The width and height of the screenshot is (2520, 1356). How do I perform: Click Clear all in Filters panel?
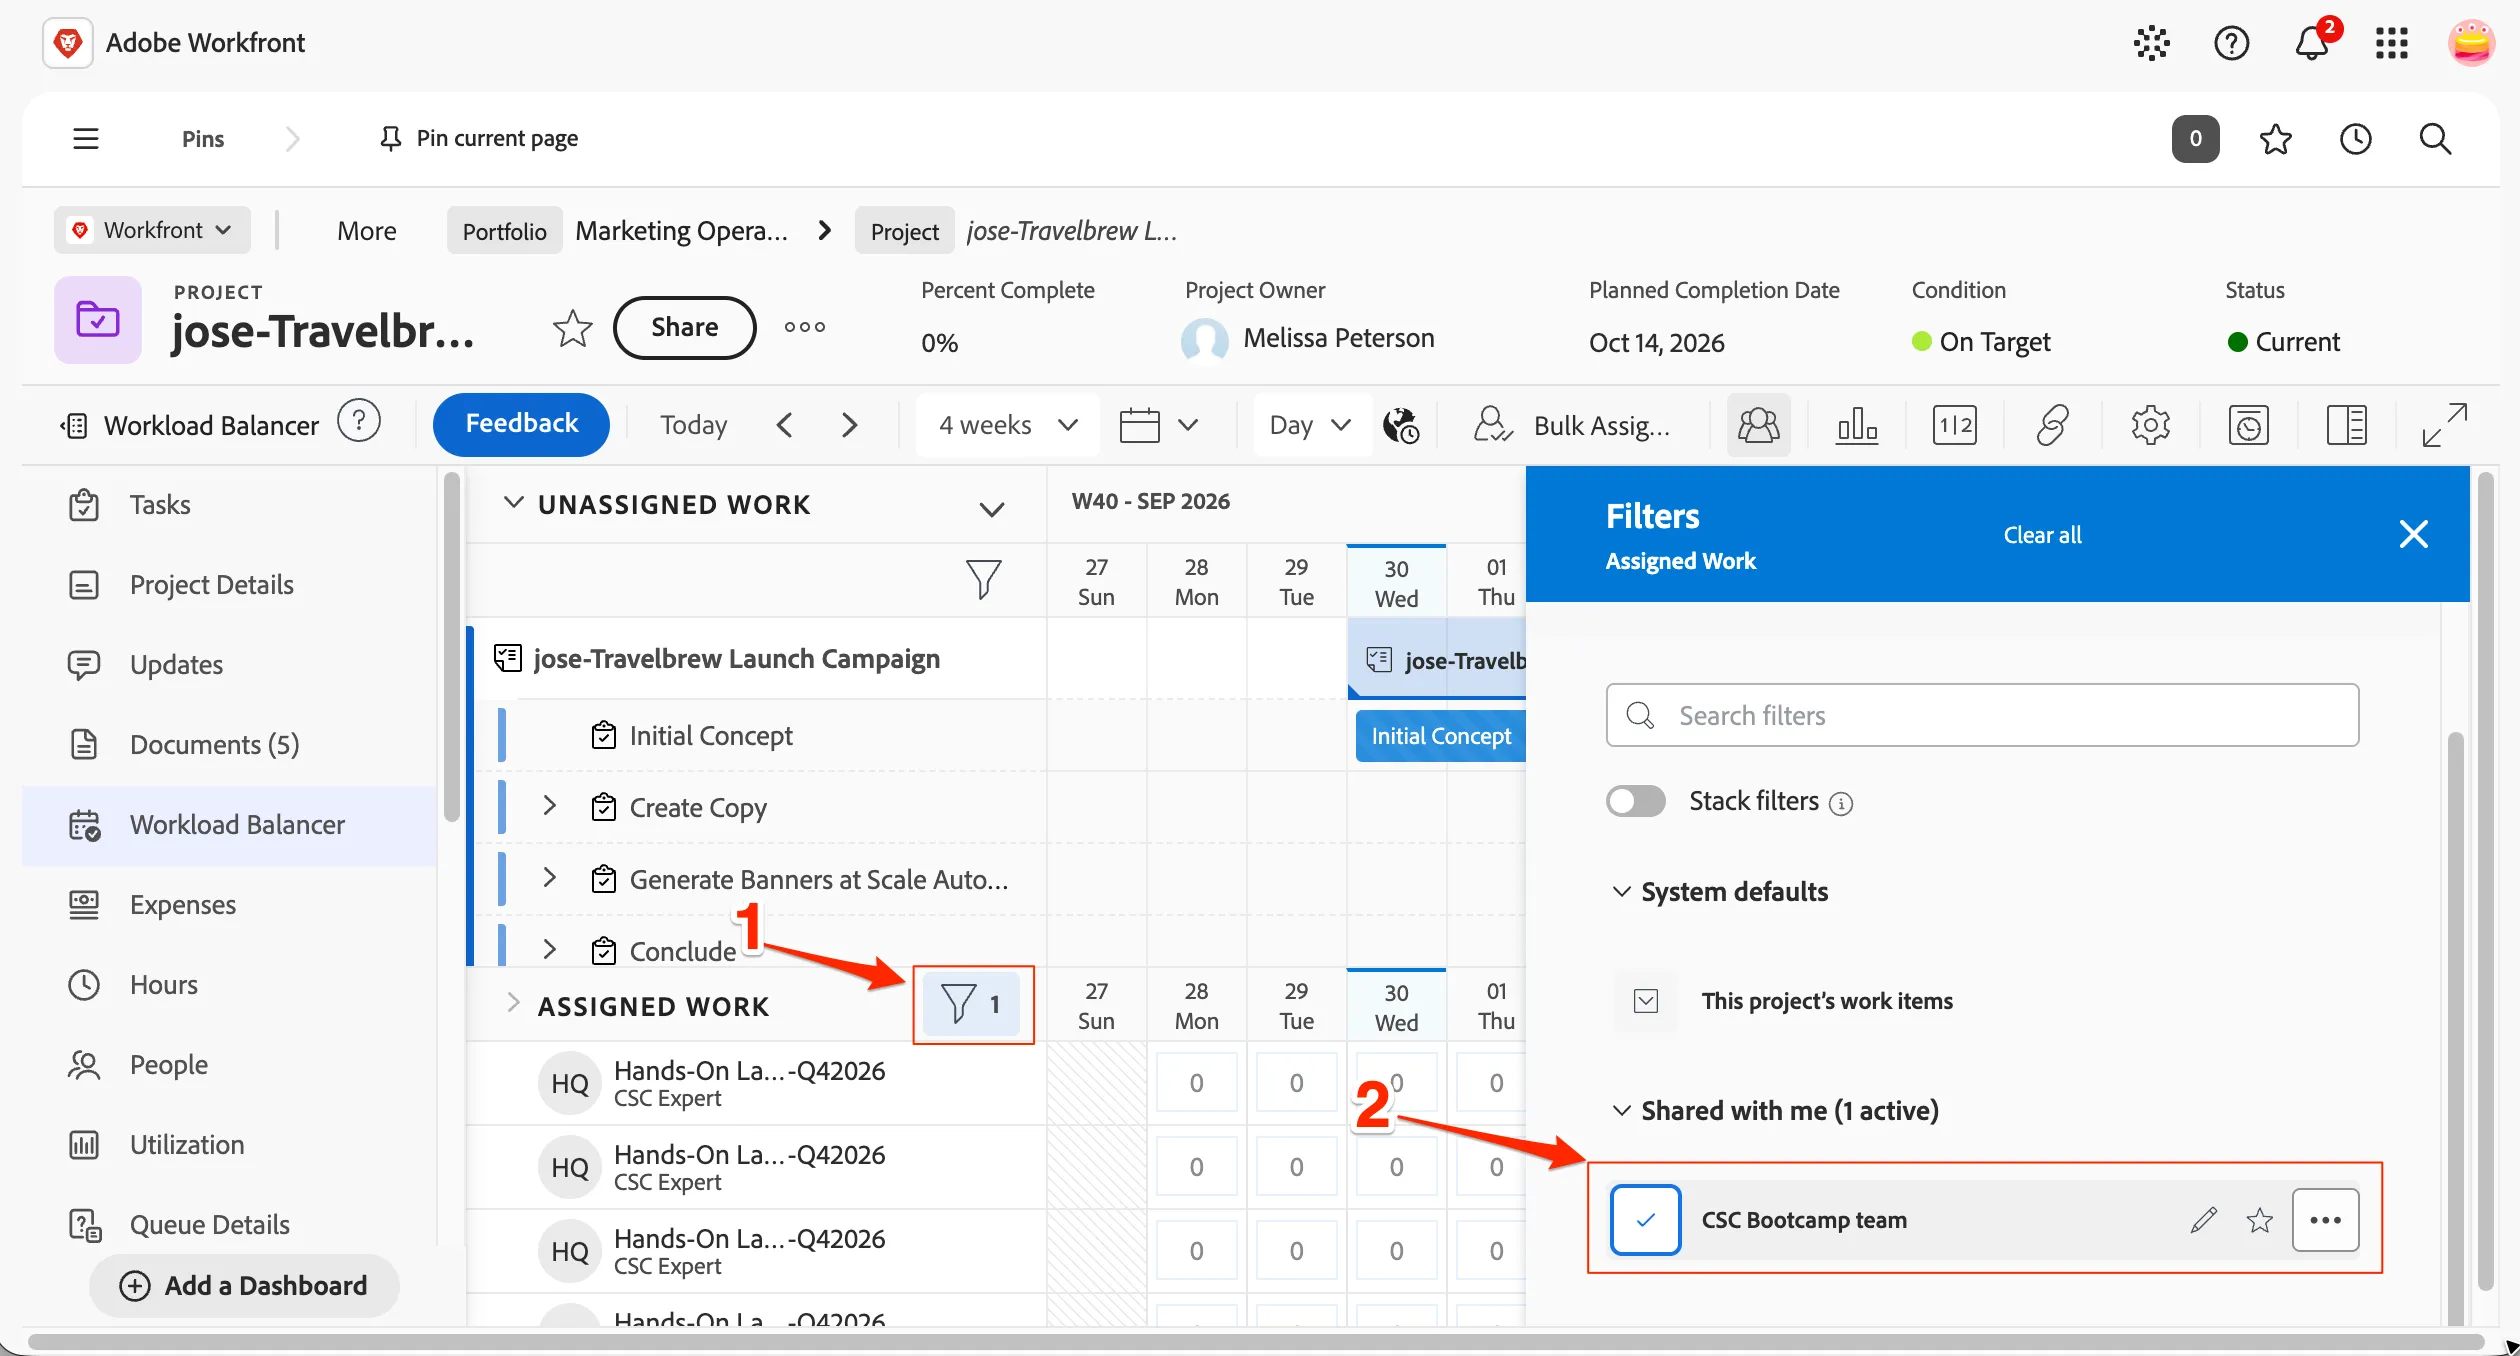[2042, 535]
